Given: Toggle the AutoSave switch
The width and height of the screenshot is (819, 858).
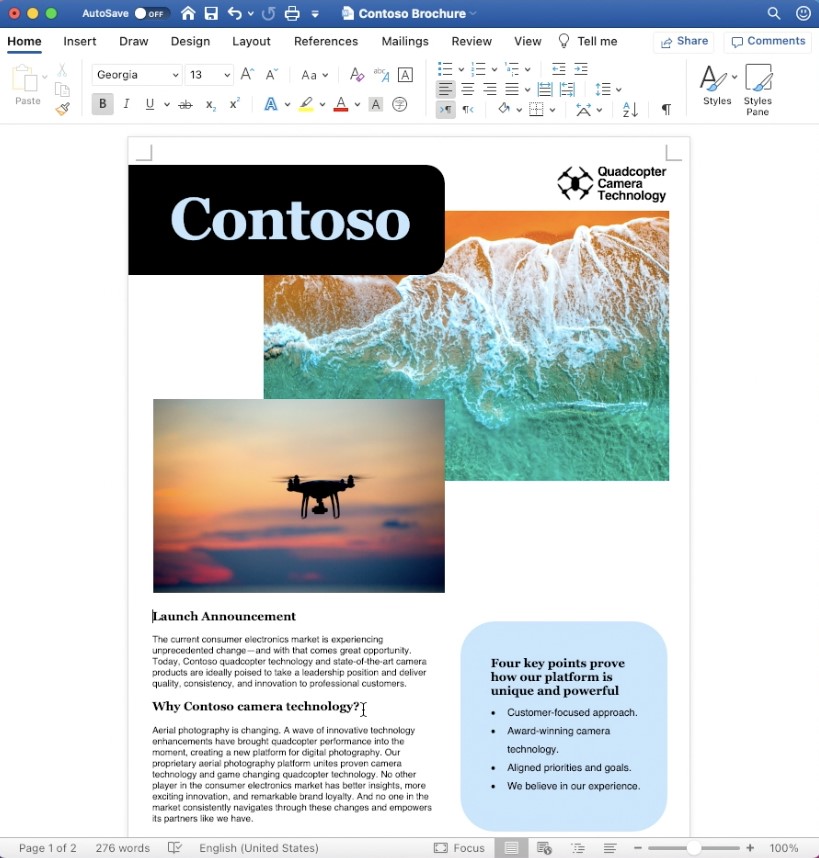Looking at the screenshot, I should pos(151,14).
